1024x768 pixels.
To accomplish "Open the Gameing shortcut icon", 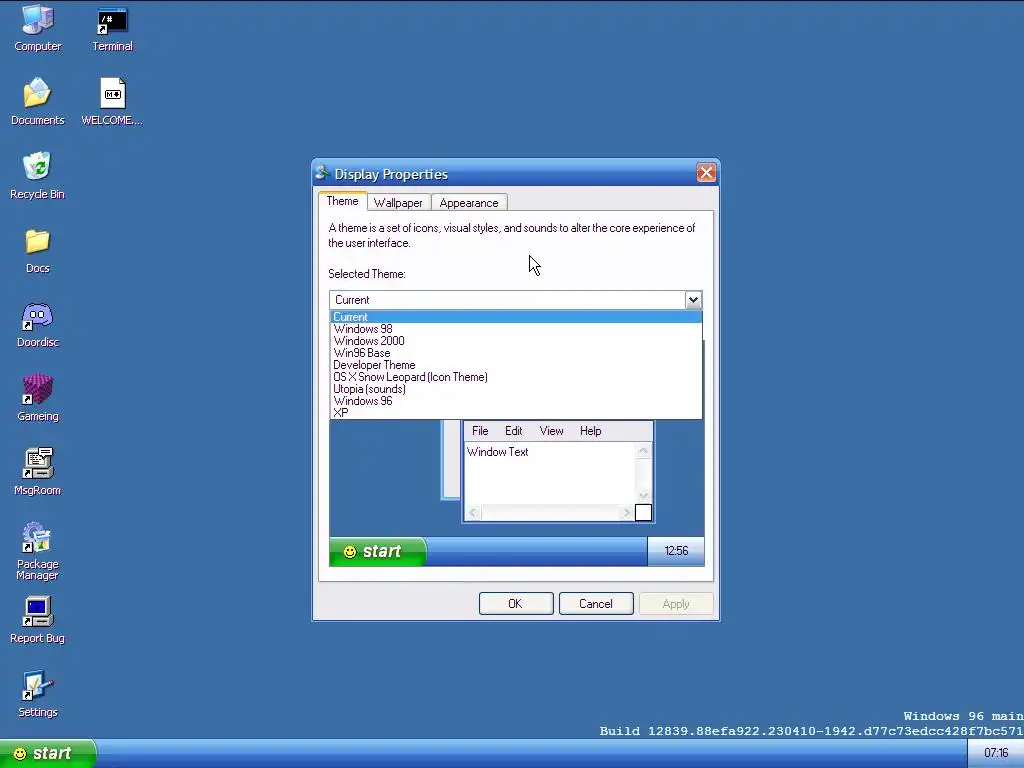I will coord(38,398).
